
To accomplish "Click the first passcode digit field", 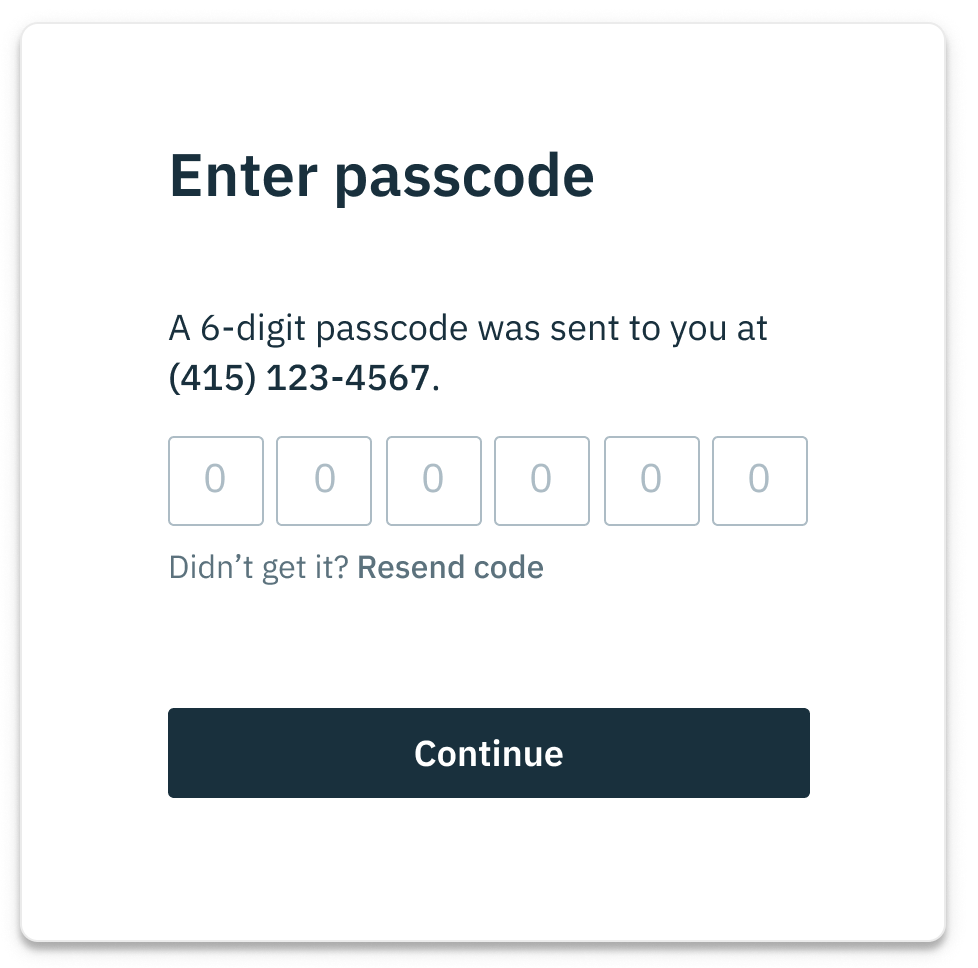I will (216, 481).
